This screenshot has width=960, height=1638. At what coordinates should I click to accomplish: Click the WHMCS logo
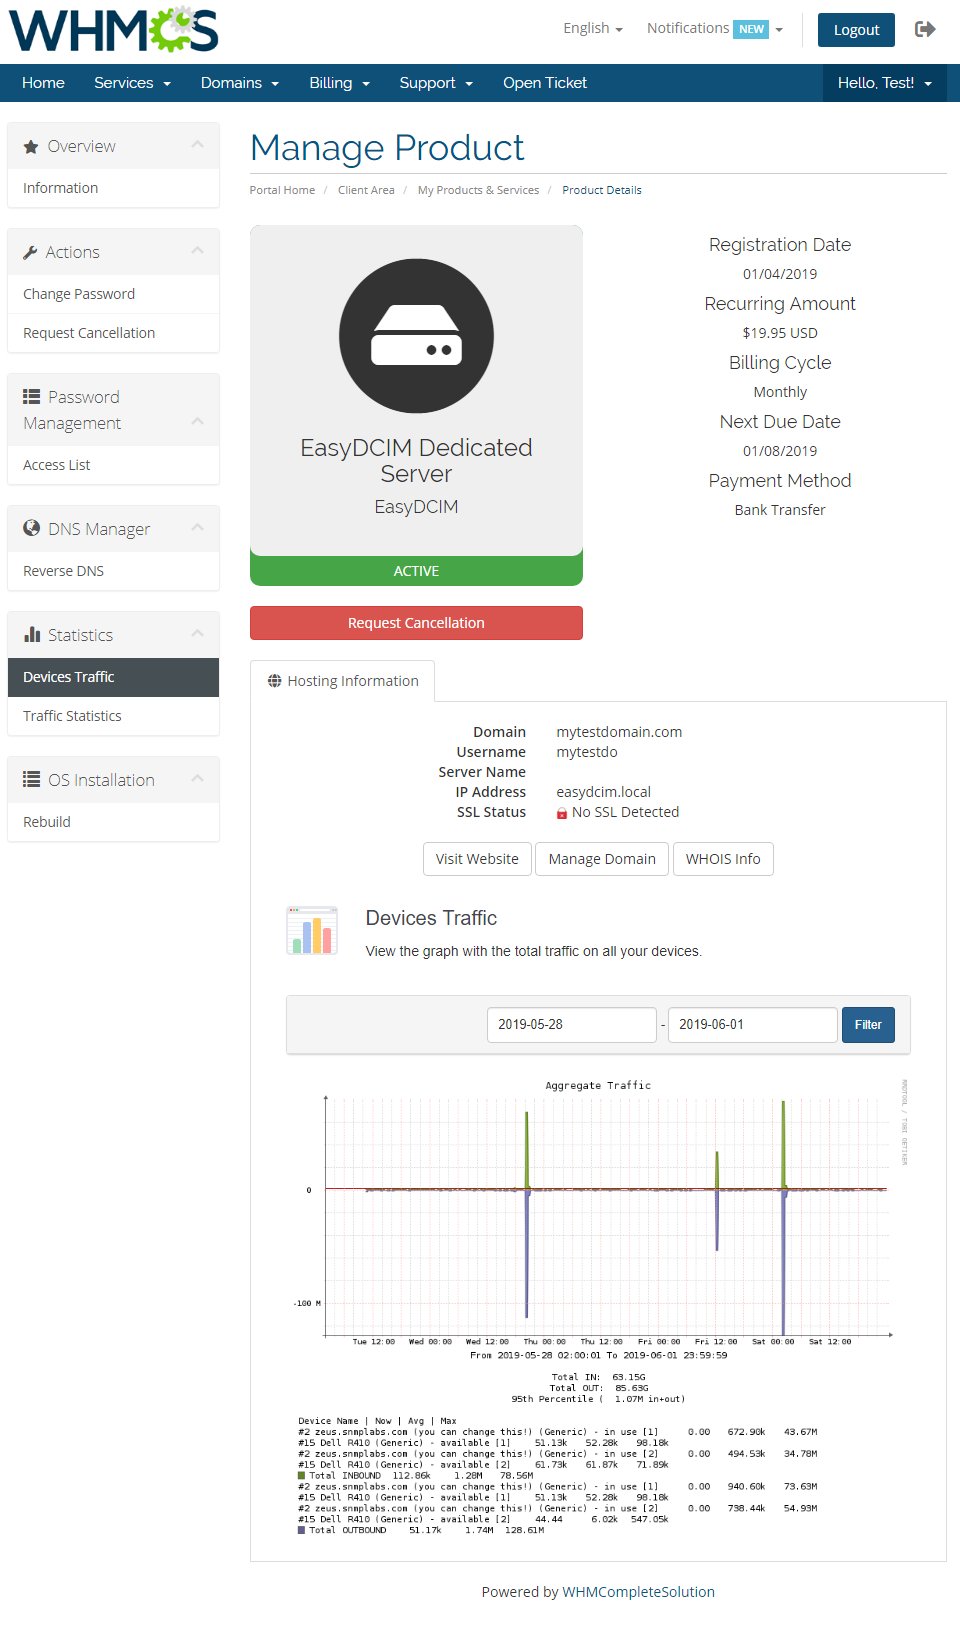tap(114, 30)
